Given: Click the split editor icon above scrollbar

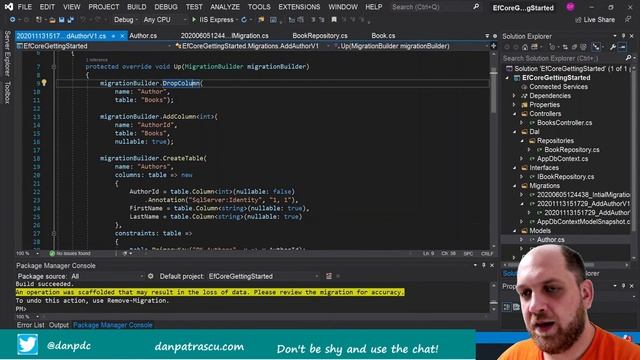Looking at the screenshot, I should (493, 46).
